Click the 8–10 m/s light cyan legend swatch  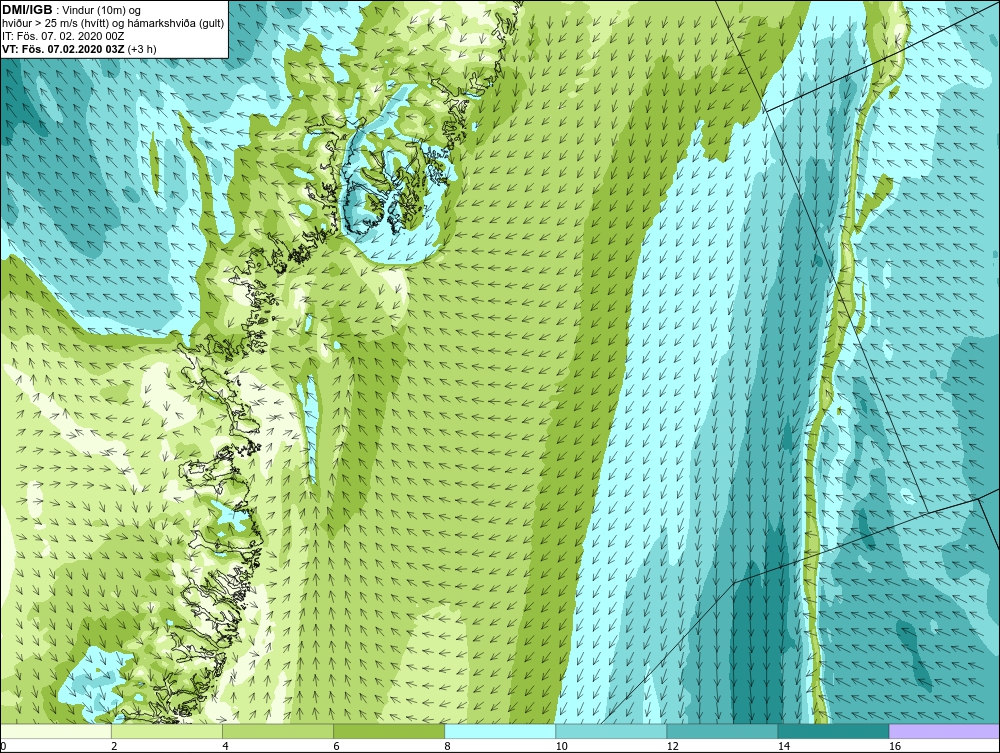[500, 731]
